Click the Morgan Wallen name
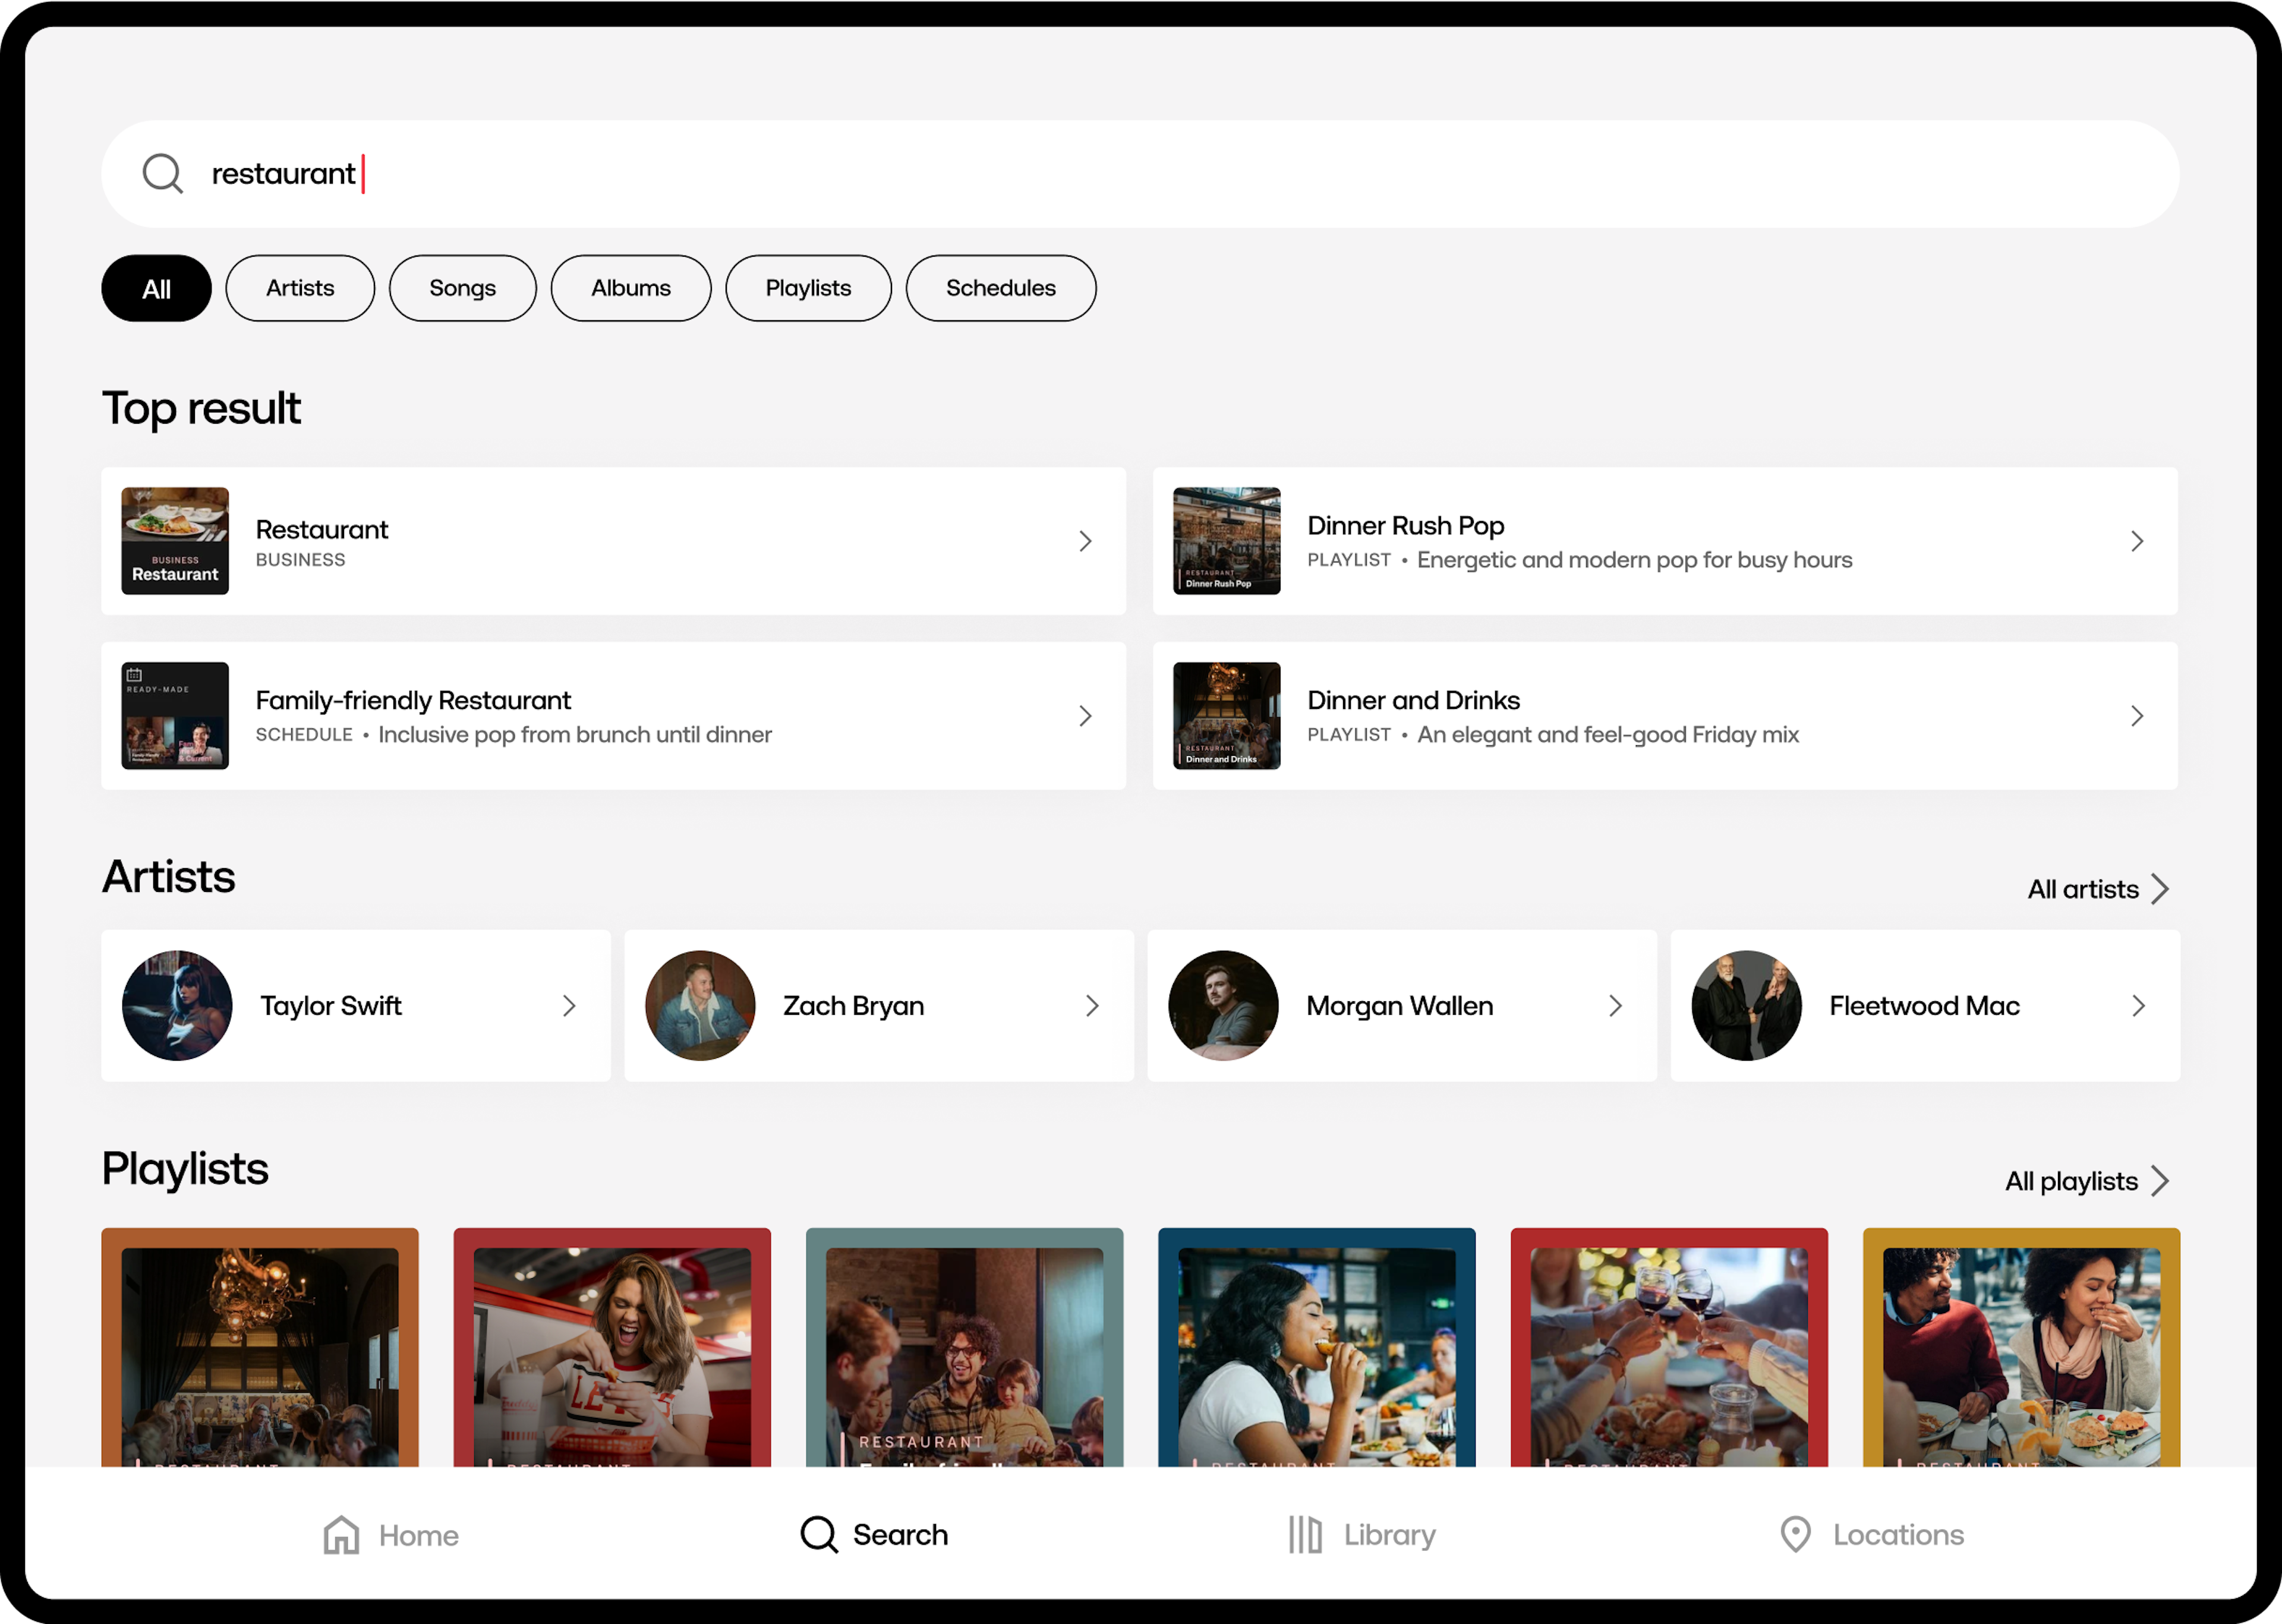The height and width of the screenshot is (1624, 2282). point(1400,1006)
